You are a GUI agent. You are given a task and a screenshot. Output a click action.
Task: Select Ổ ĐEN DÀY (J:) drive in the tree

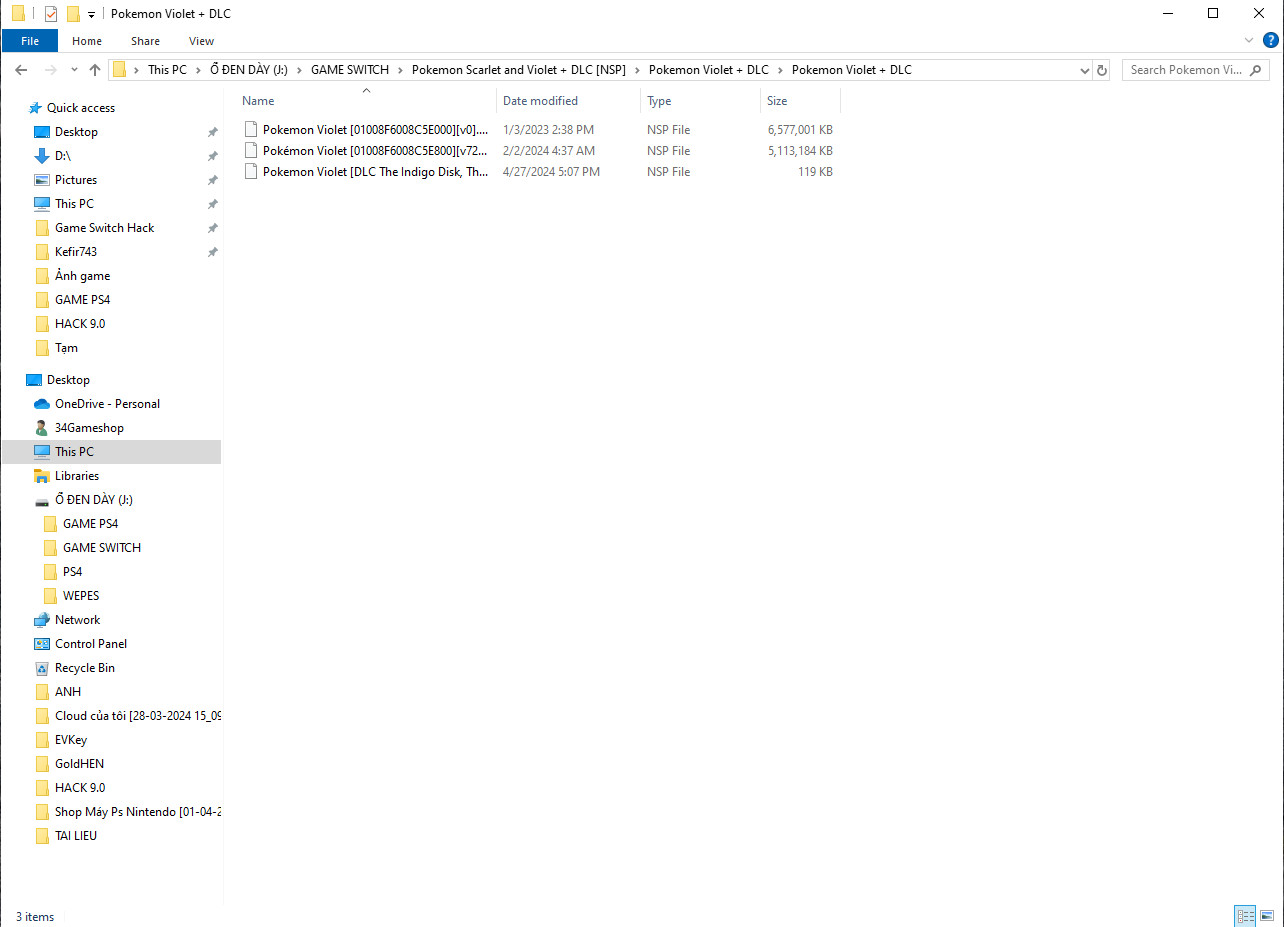point(94,500)
